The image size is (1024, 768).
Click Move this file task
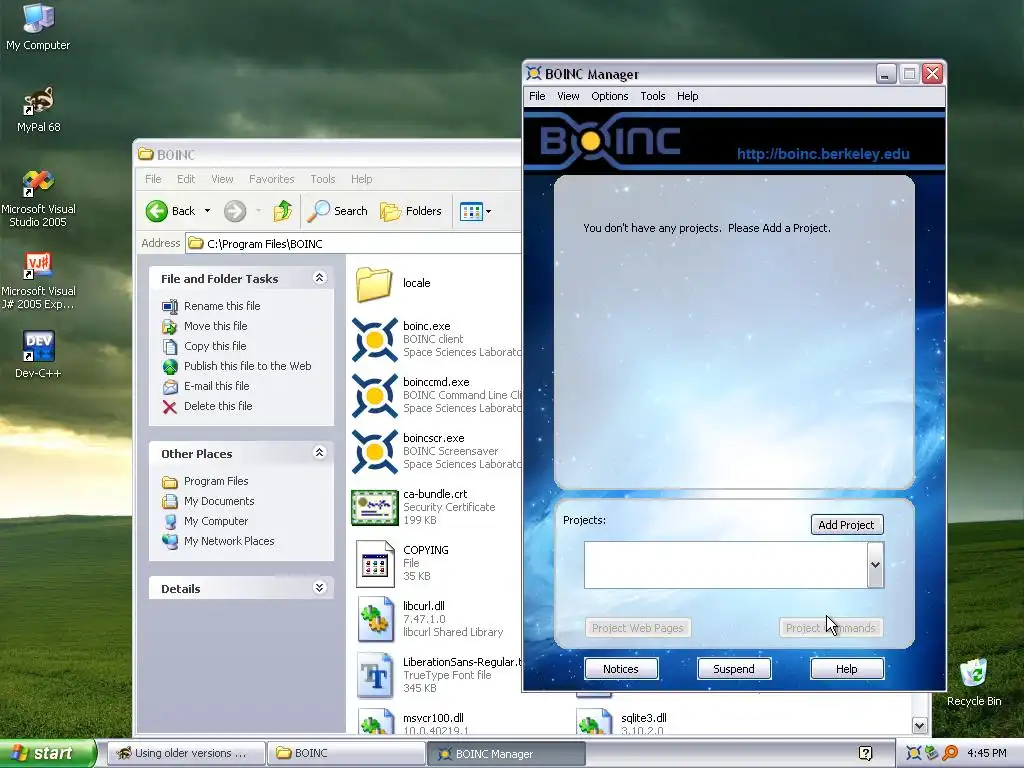point(216,326)
